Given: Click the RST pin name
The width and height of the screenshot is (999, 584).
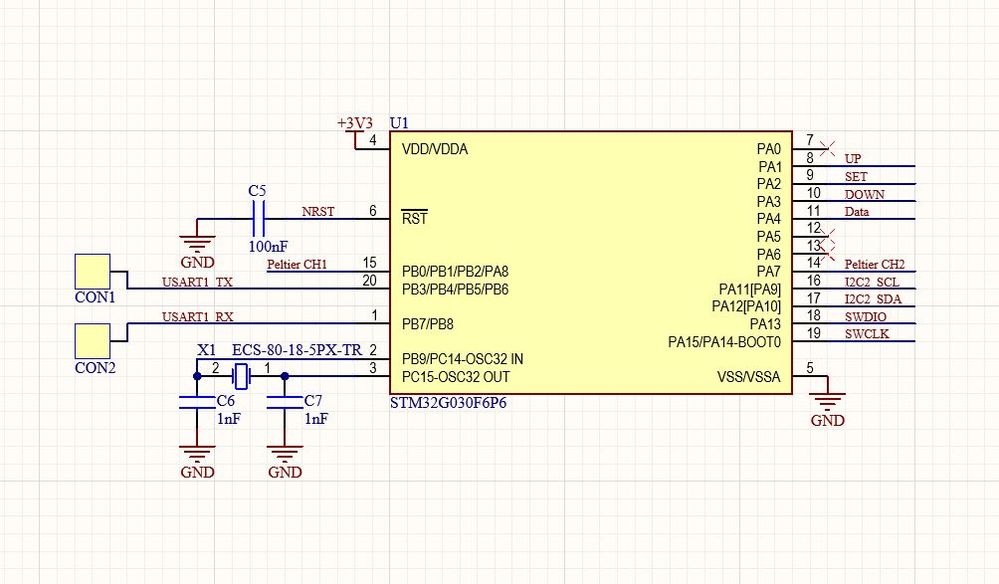Looking at the screenshot, I should pos(415,218).
